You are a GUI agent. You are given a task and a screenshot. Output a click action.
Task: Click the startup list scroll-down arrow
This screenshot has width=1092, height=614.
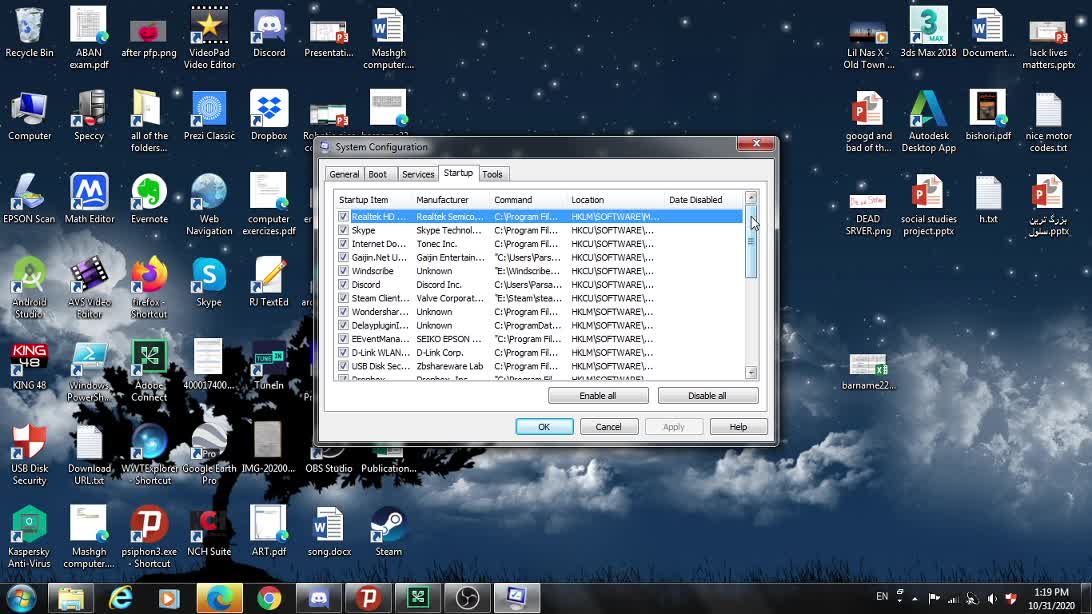[x=751, y=373]
